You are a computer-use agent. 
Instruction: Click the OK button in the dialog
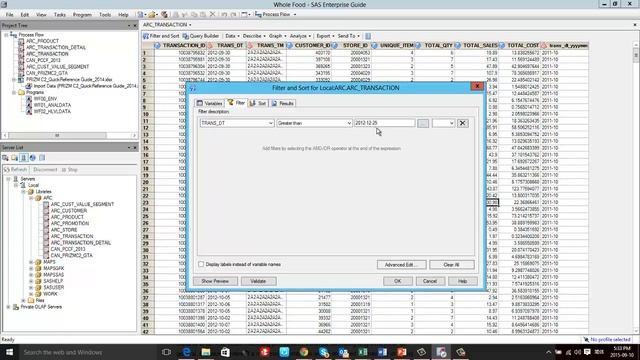pyautogui.click(x=398, y=281)
